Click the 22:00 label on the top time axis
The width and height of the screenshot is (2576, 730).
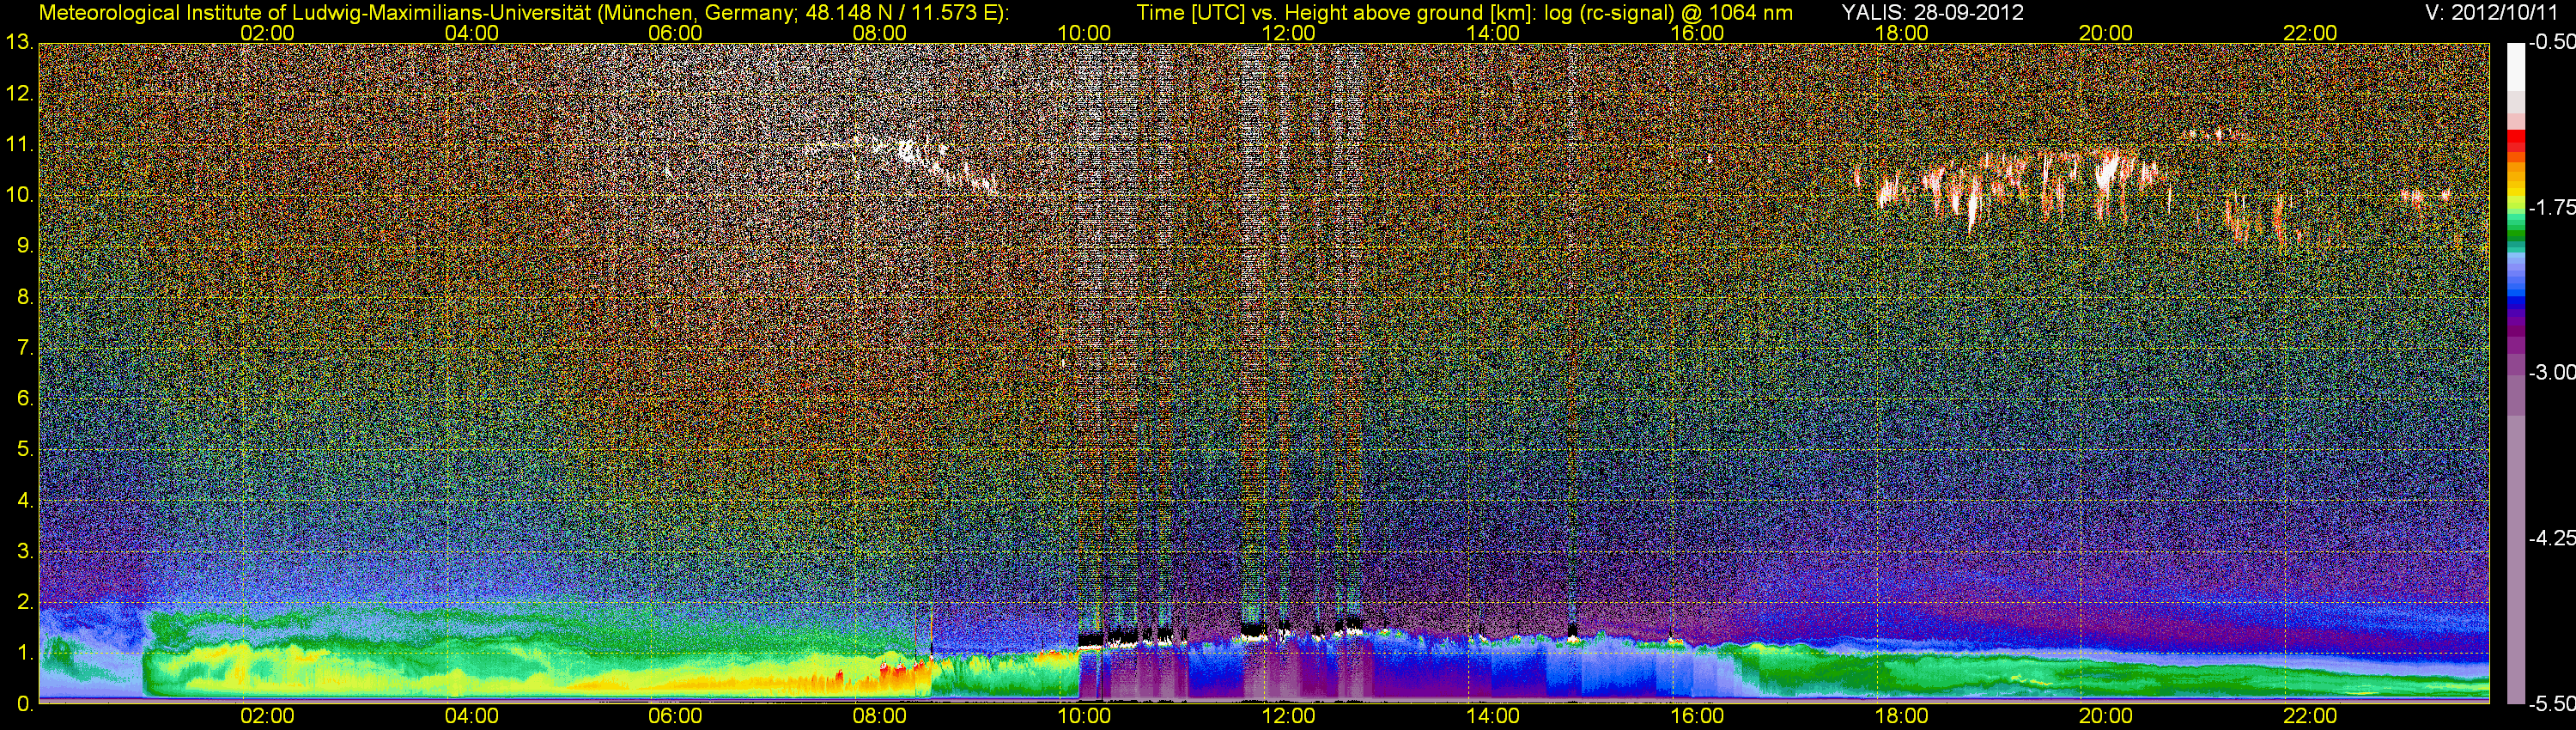2310,33
